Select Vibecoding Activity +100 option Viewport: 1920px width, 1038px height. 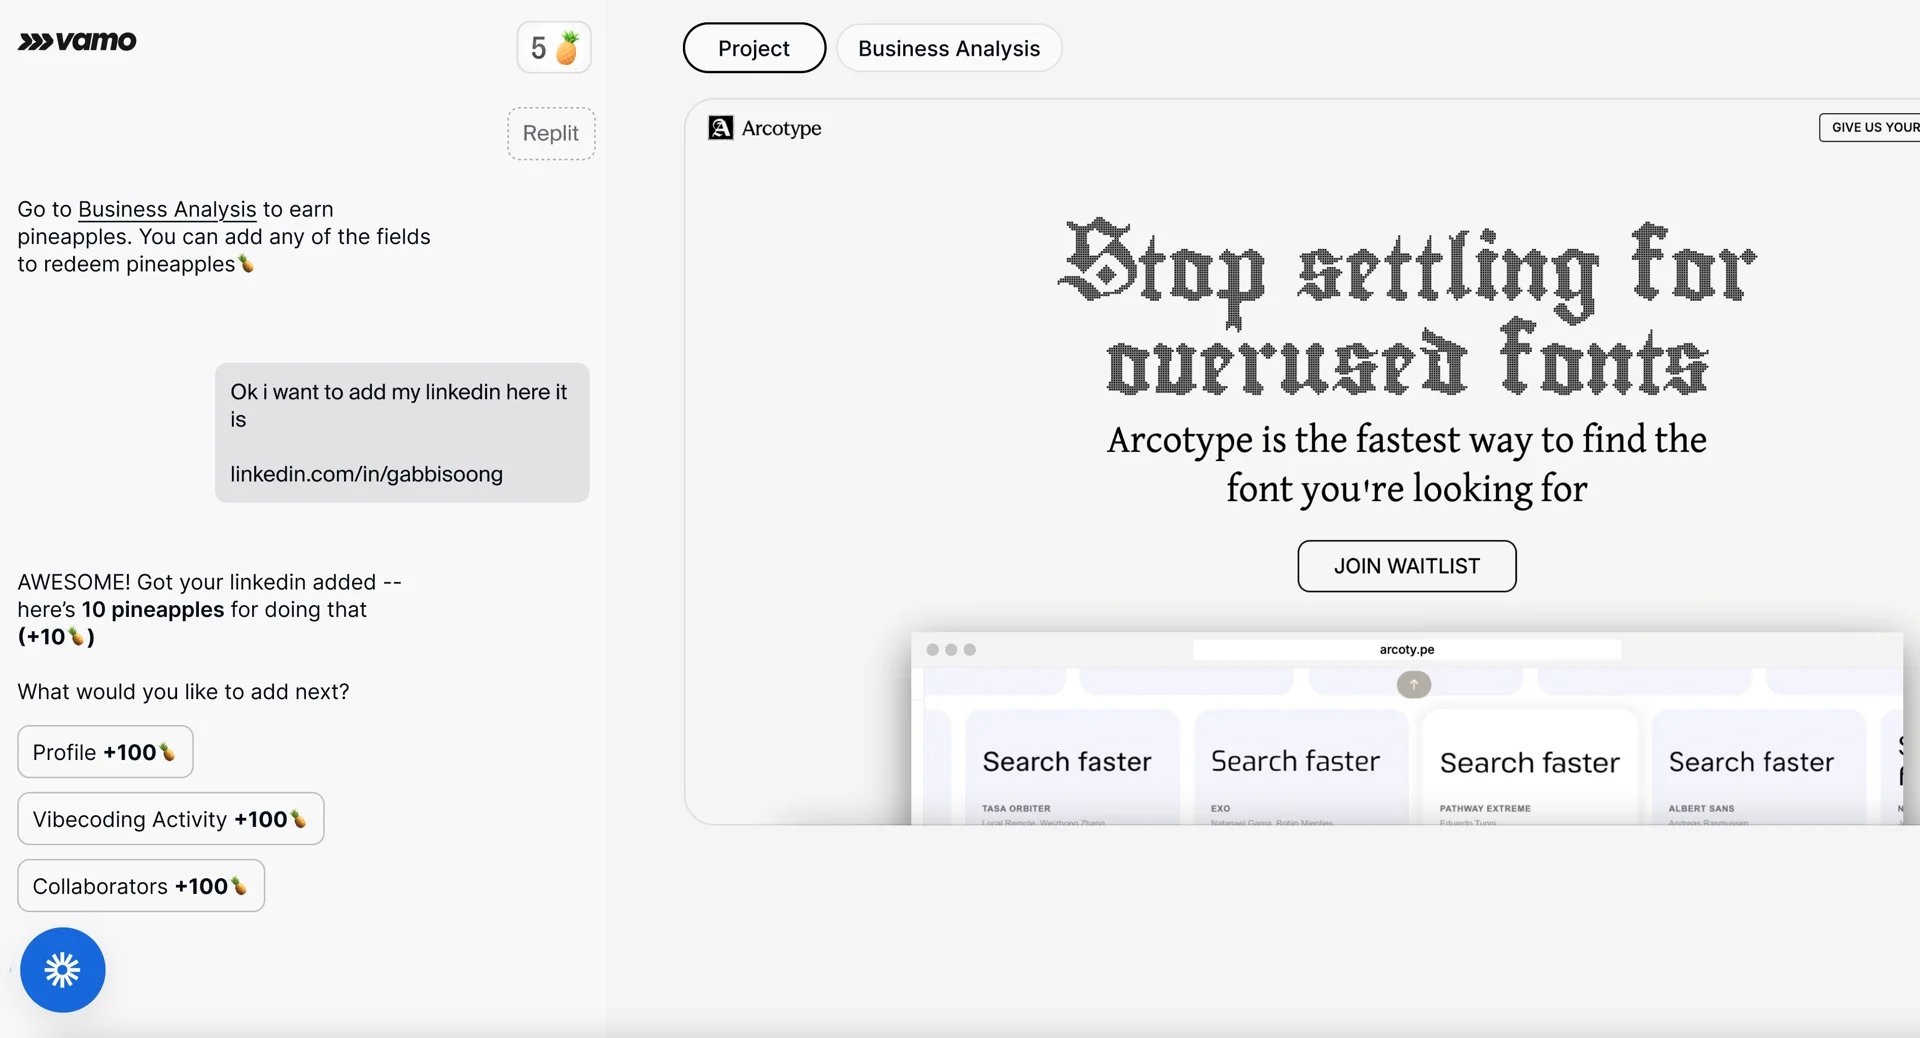[x=170, y=819]
